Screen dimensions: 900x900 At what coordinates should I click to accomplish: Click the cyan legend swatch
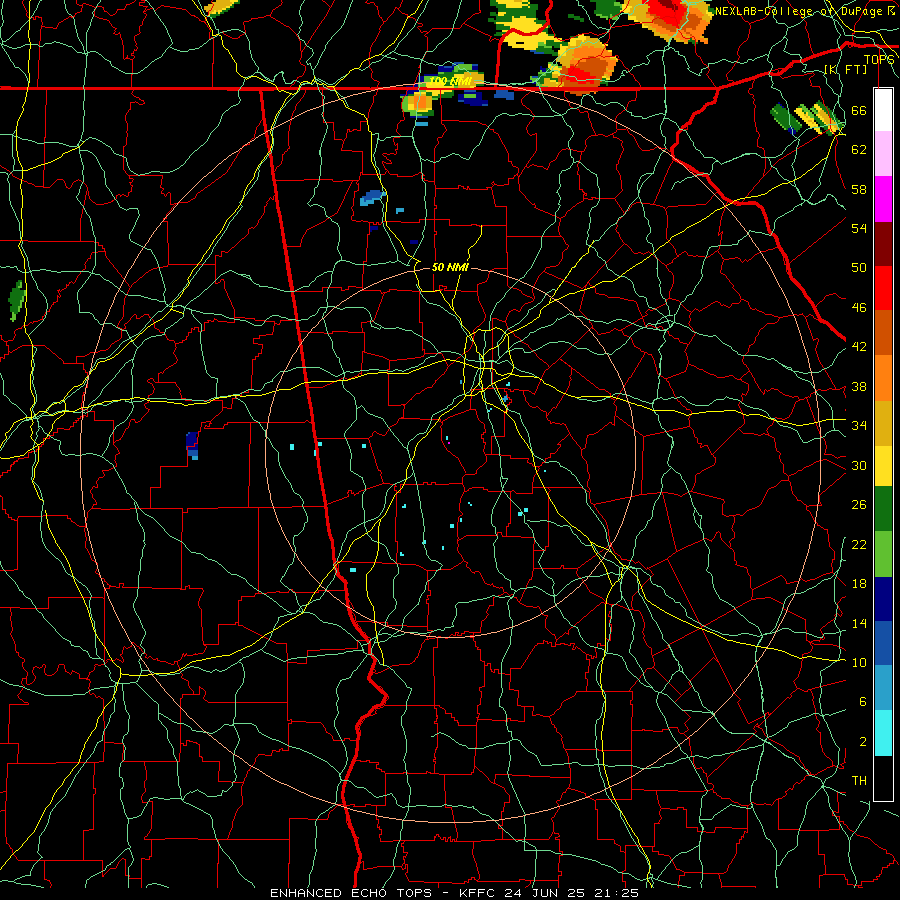click(883, 732)
